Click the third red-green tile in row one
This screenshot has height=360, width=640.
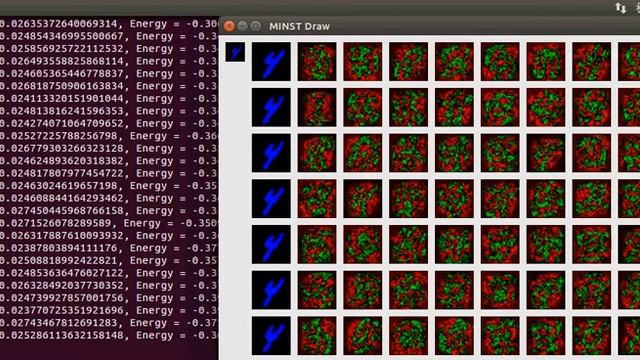tap(409, 61)
